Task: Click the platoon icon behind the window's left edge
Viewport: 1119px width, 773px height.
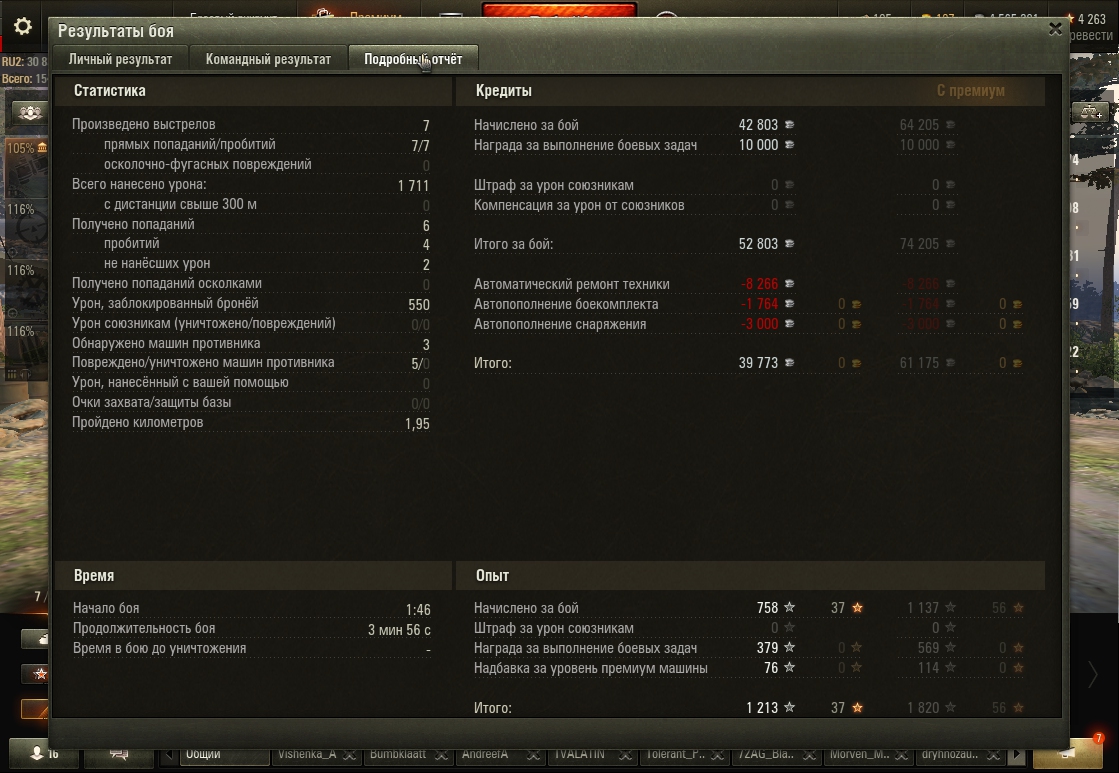Action: pos(29,113)
